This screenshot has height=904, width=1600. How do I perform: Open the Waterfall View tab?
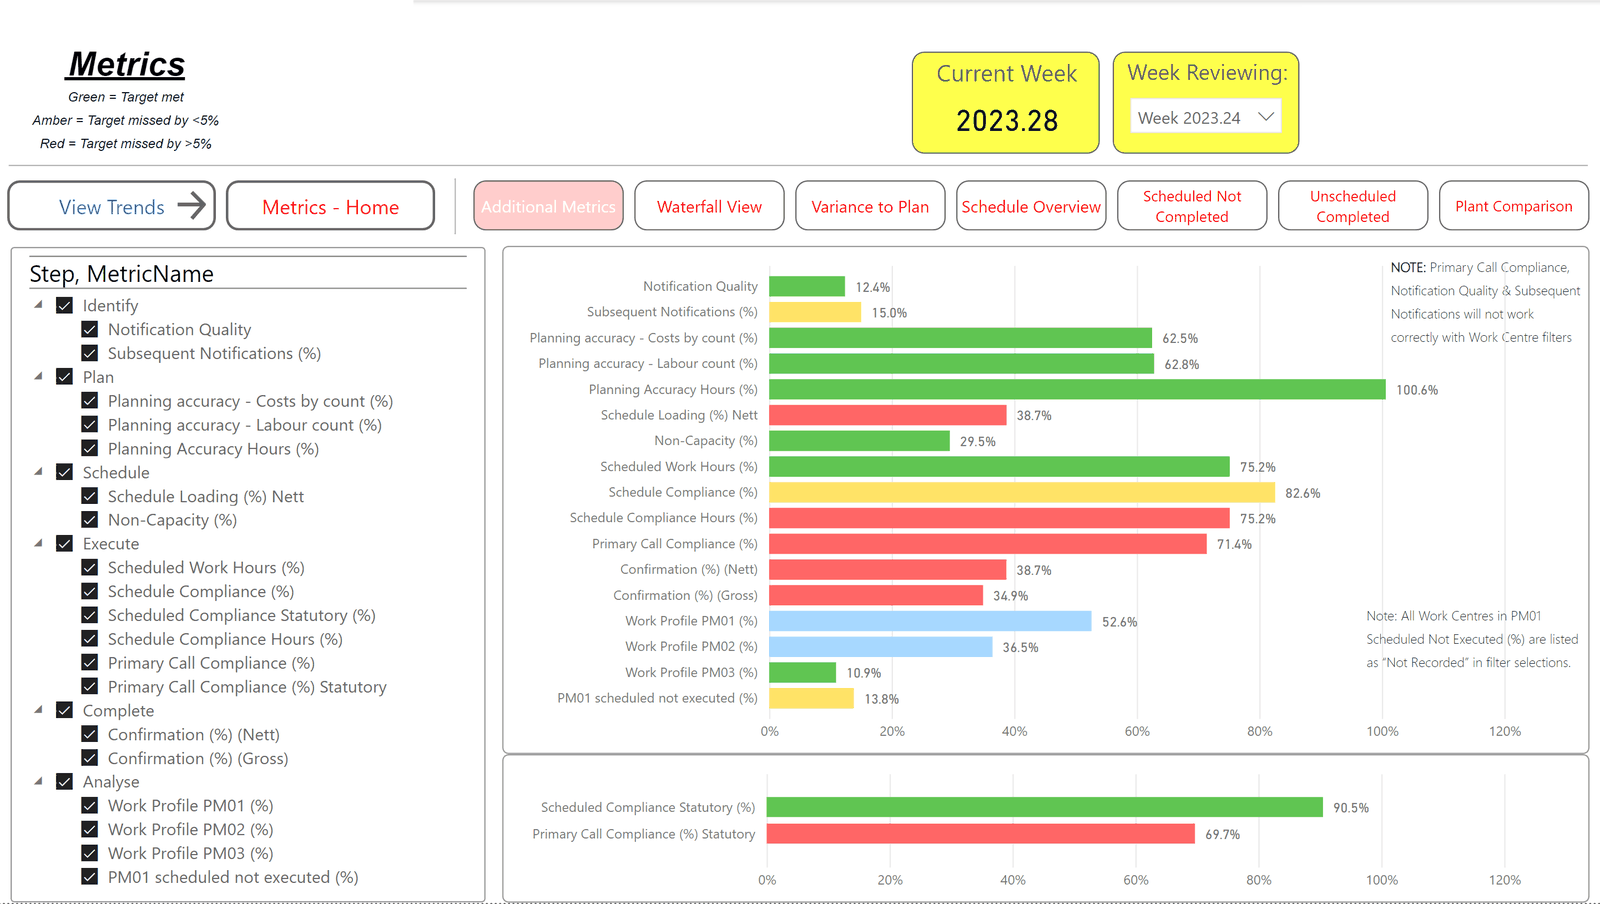pos(709,206)
